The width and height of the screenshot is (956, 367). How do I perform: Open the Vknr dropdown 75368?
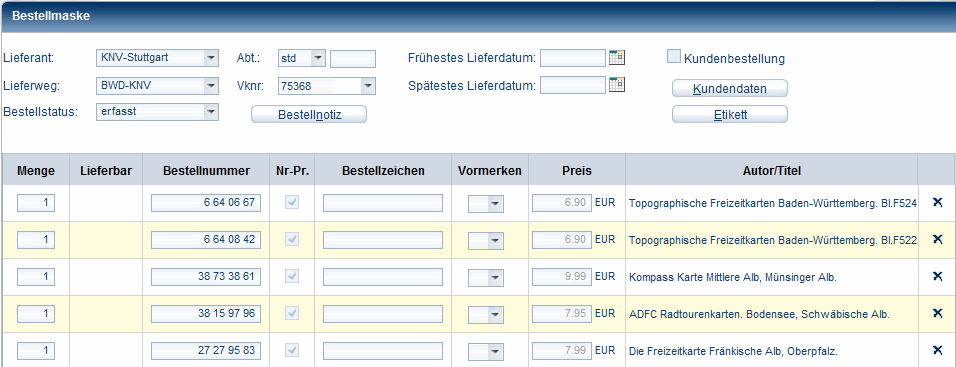tap(368, 86)
